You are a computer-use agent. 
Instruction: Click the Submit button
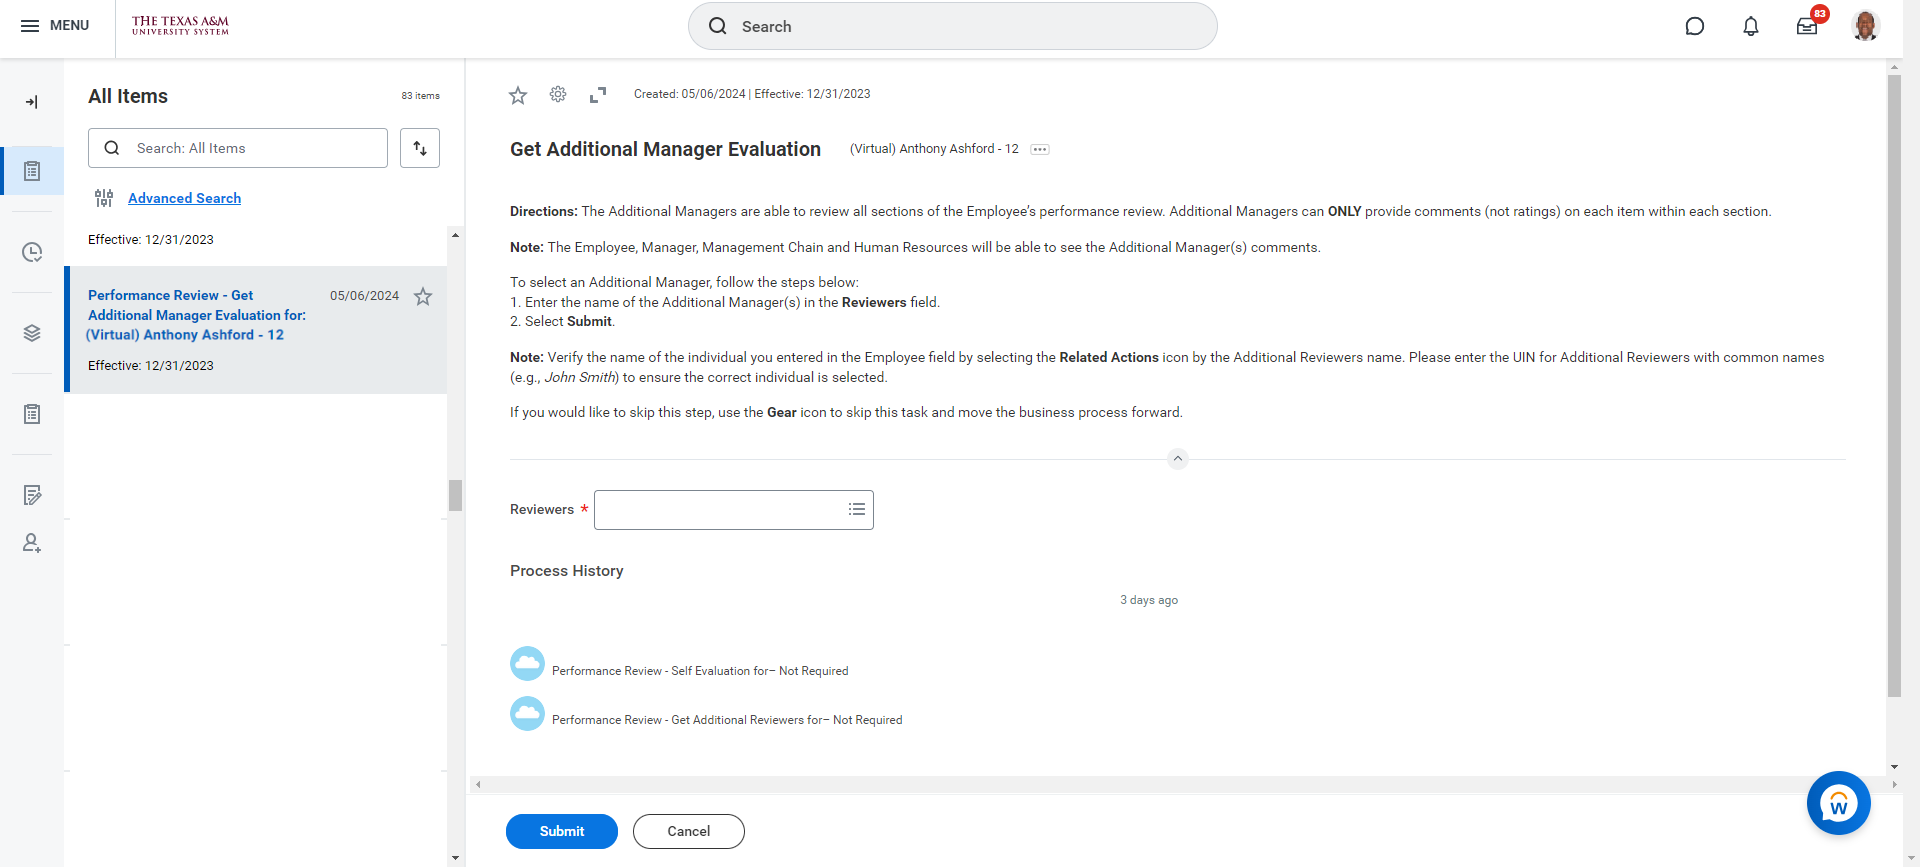561,831
